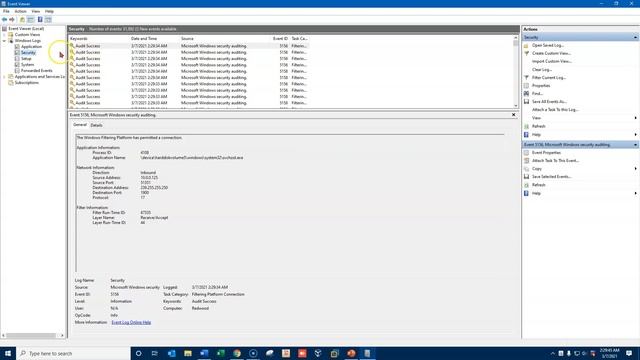640x360 pixels.
Task: Open Task View on taskbar
Action: [x=155, y=353]
